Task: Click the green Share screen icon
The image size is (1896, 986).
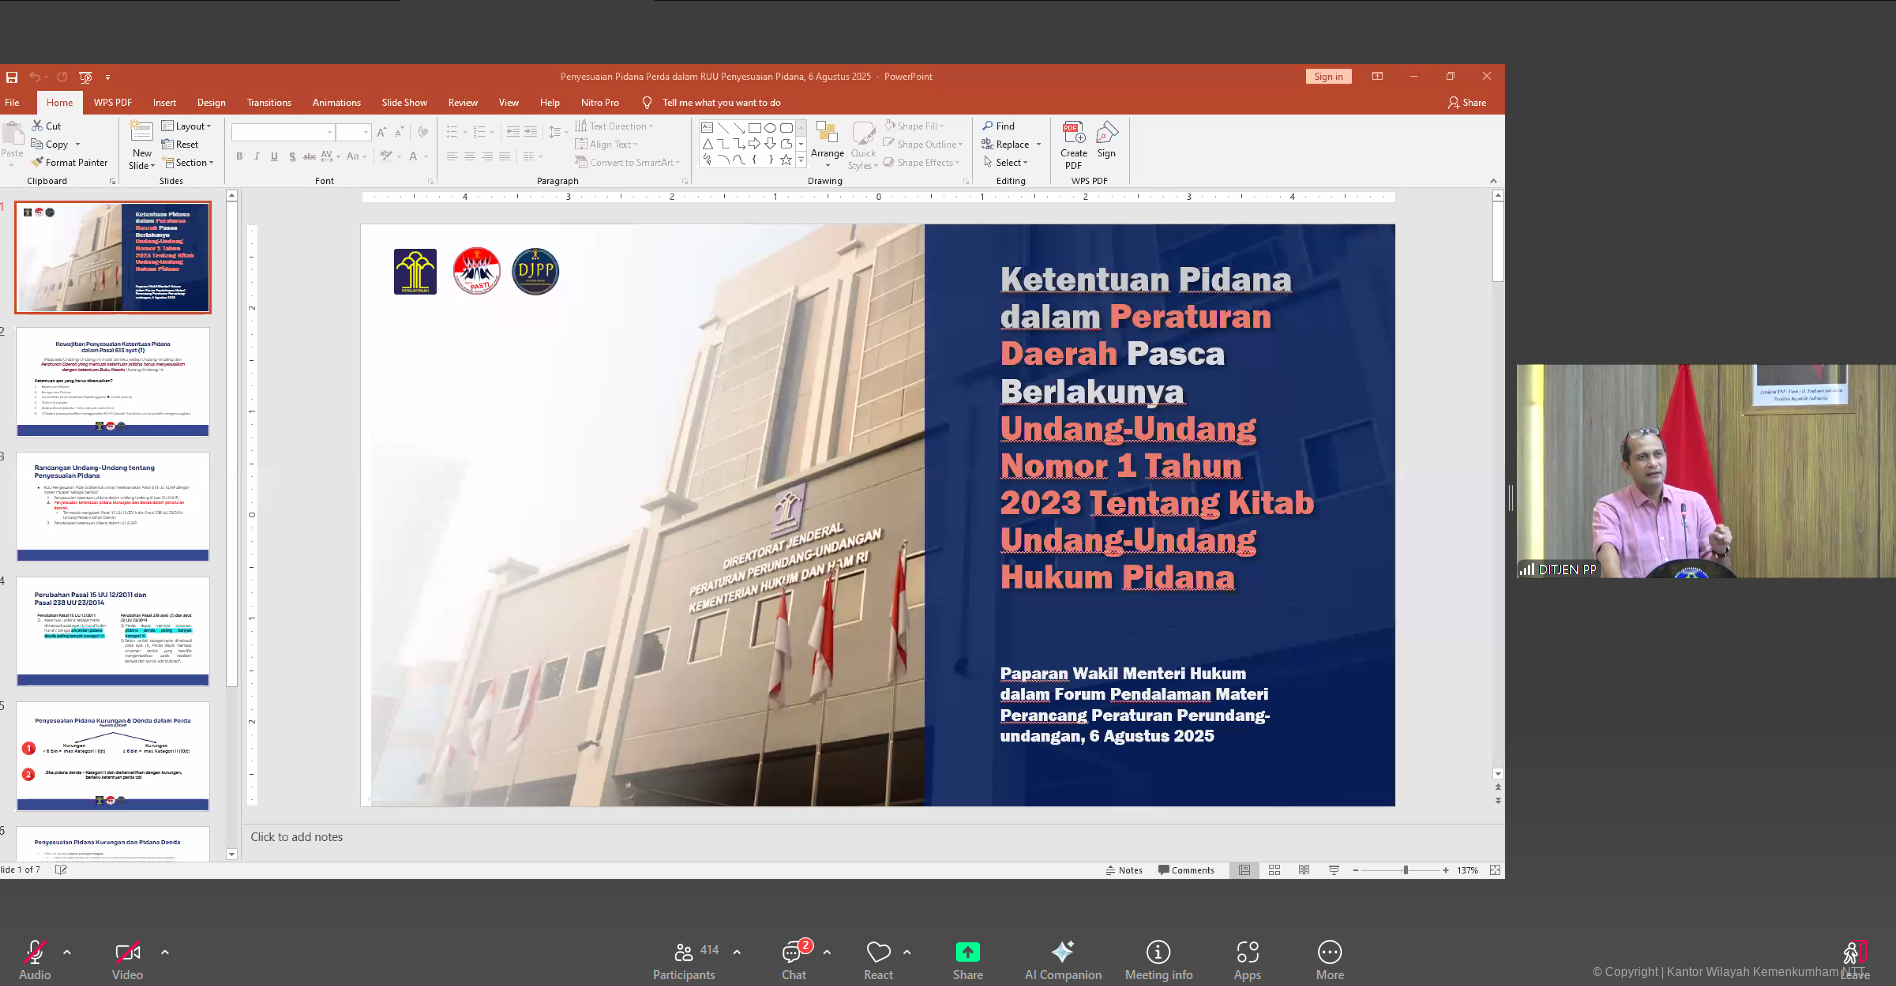Action: (x=967, y=952)
